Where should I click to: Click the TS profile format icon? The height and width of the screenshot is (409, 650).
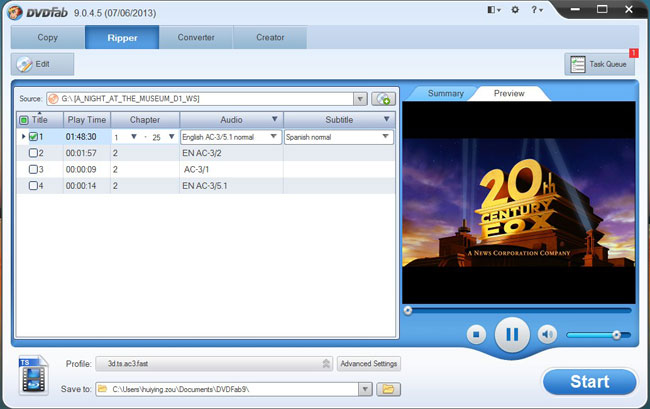click(33, 375)
